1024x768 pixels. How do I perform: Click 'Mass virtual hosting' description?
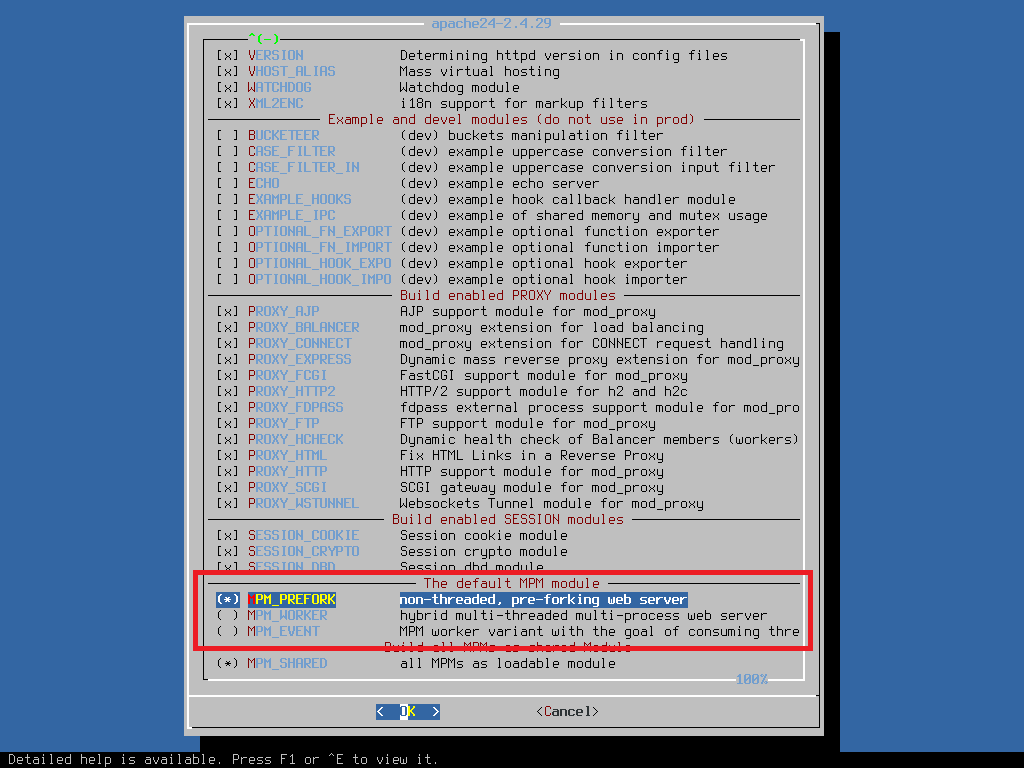(x=480, y=71)
